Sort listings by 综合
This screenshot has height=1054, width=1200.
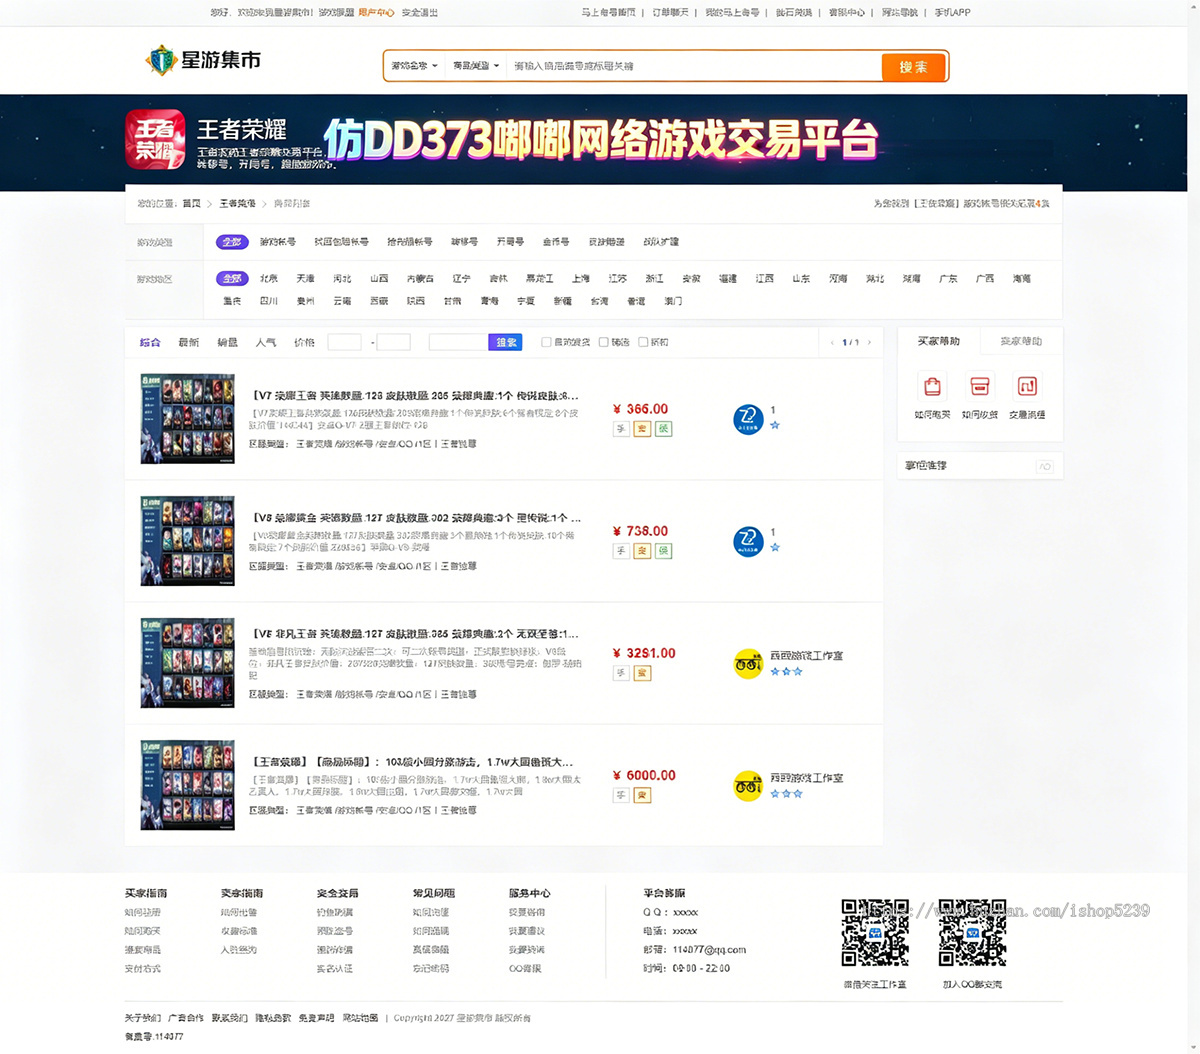150,342
